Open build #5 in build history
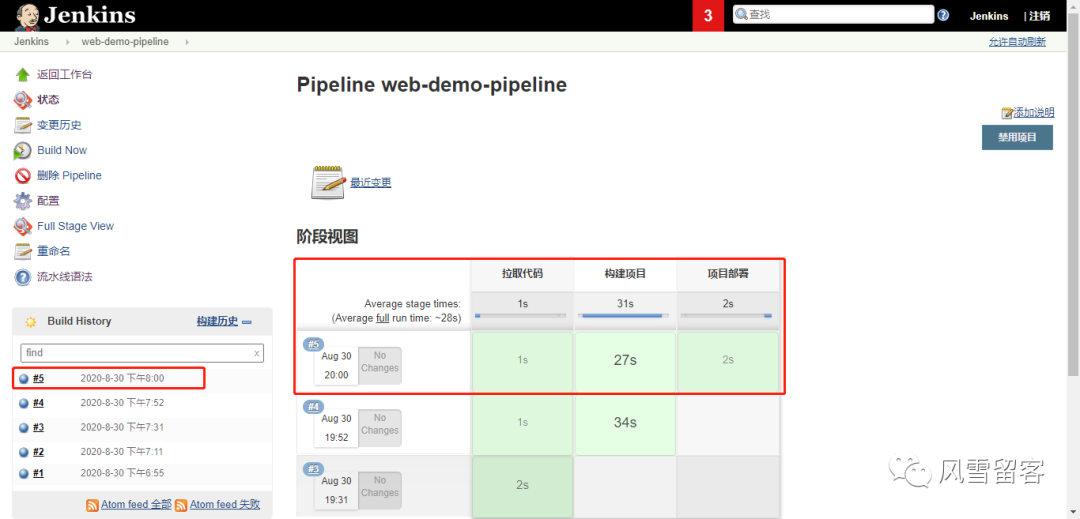The image size is (1080, 519). pos(39,379)
